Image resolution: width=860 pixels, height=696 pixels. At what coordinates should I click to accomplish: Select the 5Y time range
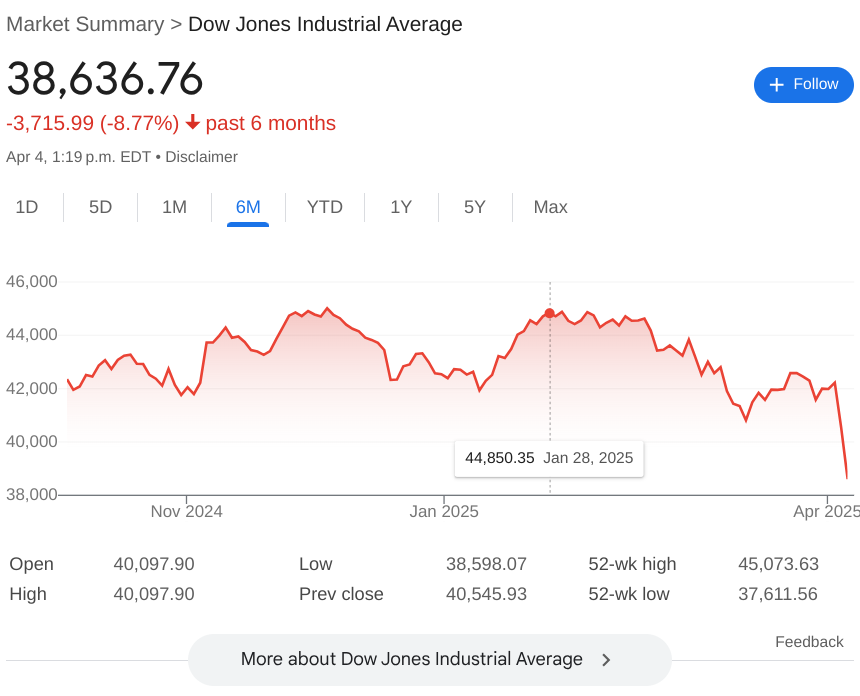click(475, 207)
